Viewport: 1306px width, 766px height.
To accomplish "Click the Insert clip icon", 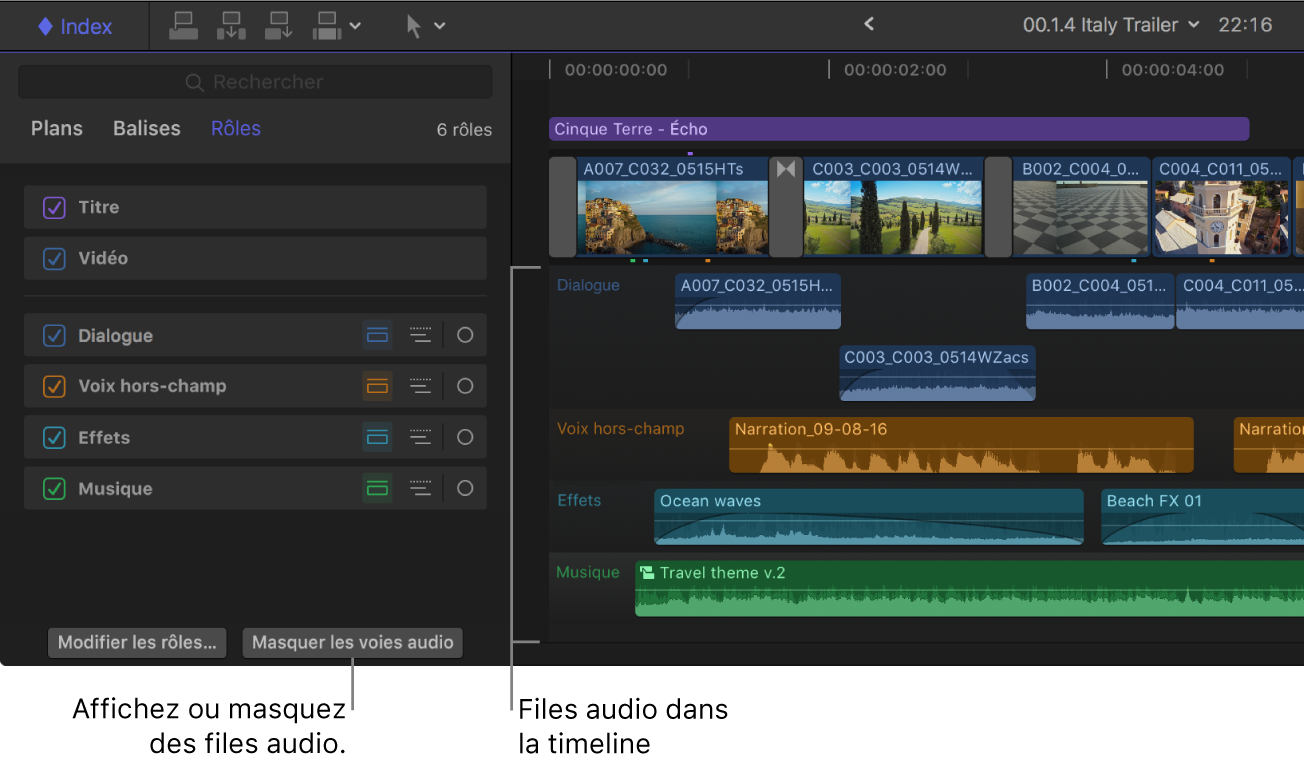I will tap(231, 25).
